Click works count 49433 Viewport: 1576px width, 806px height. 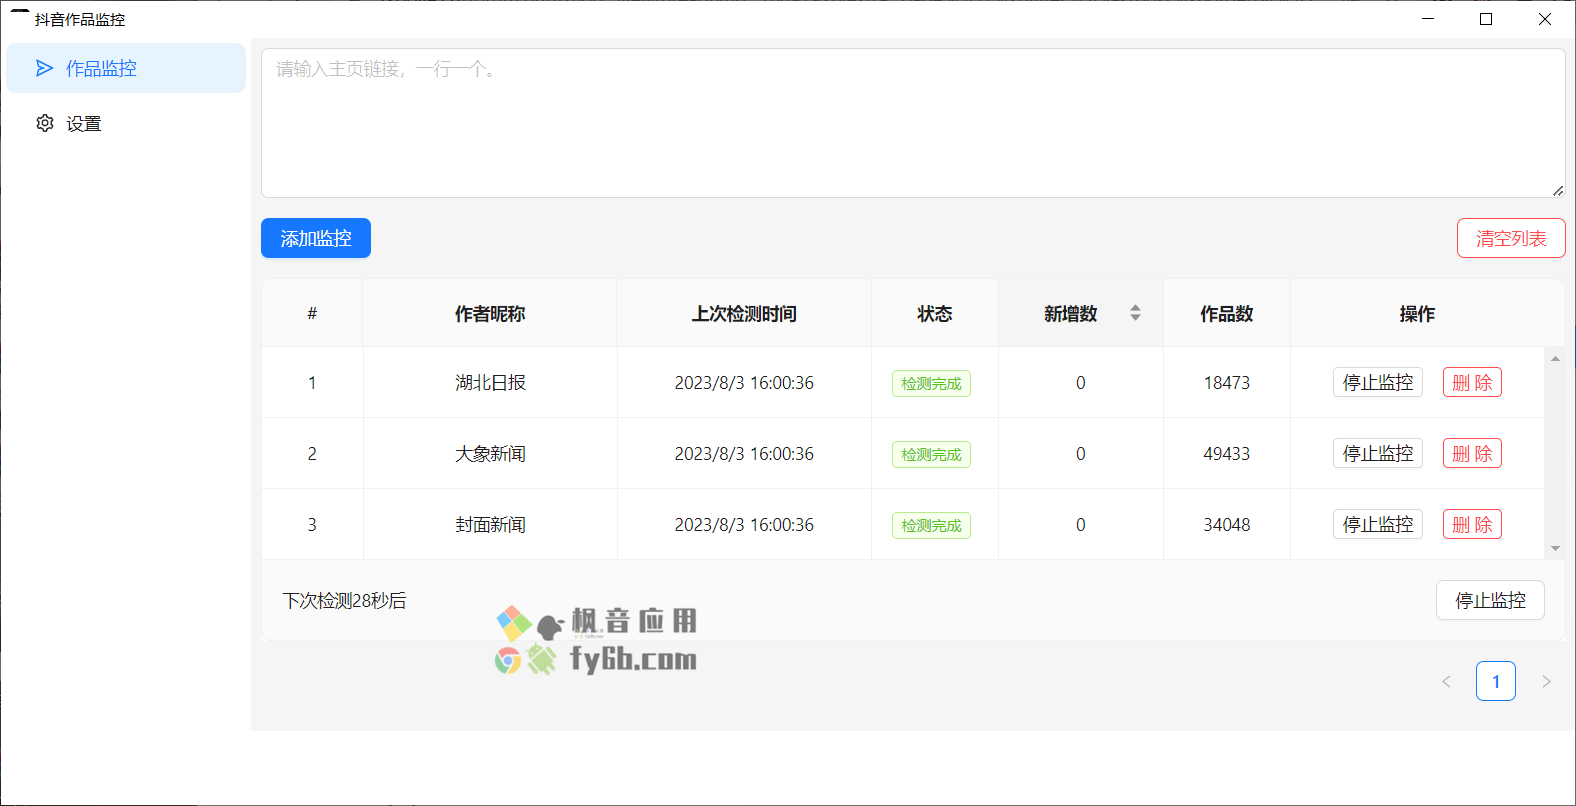pos(1227,454)
